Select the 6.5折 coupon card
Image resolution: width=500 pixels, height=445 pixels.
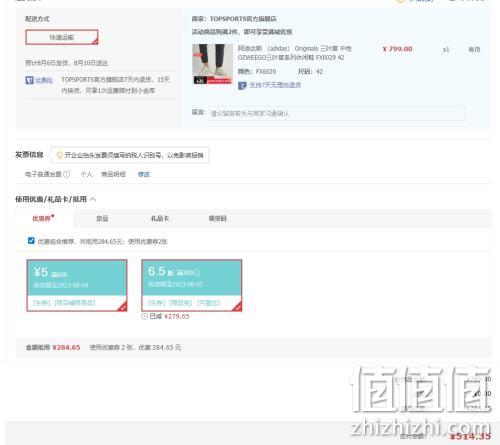tap(192, 285)
